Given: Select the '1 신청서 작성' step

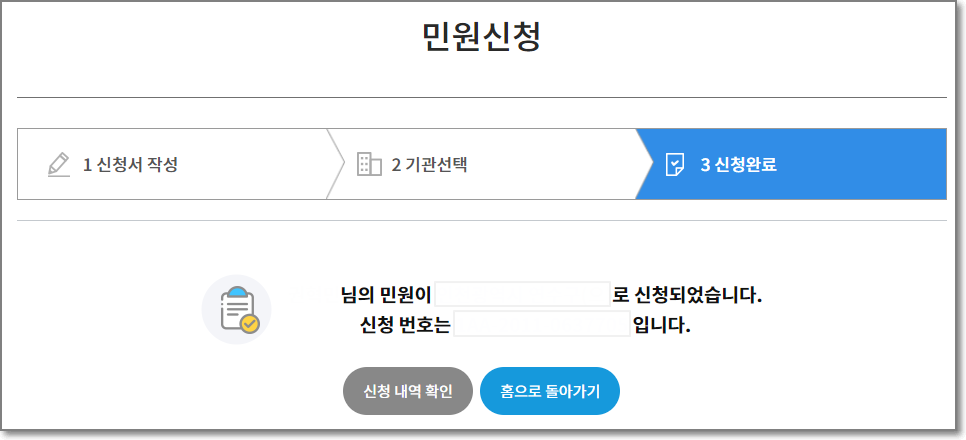Looking at the screenshot, I should 172,164.
